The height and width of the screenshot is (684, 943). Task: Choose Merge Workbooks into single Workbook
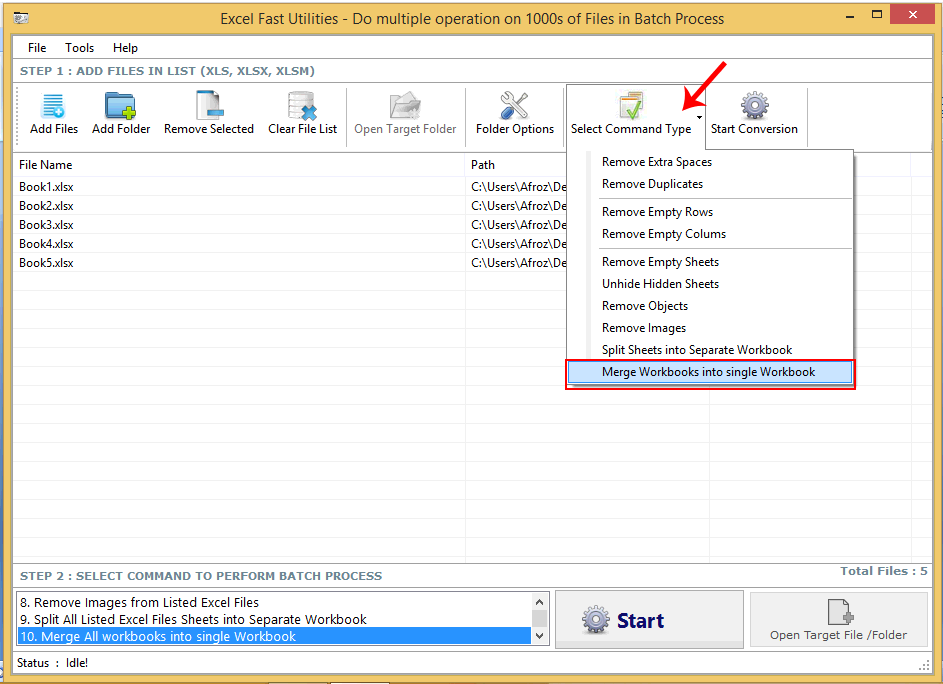tap(710, 371)
